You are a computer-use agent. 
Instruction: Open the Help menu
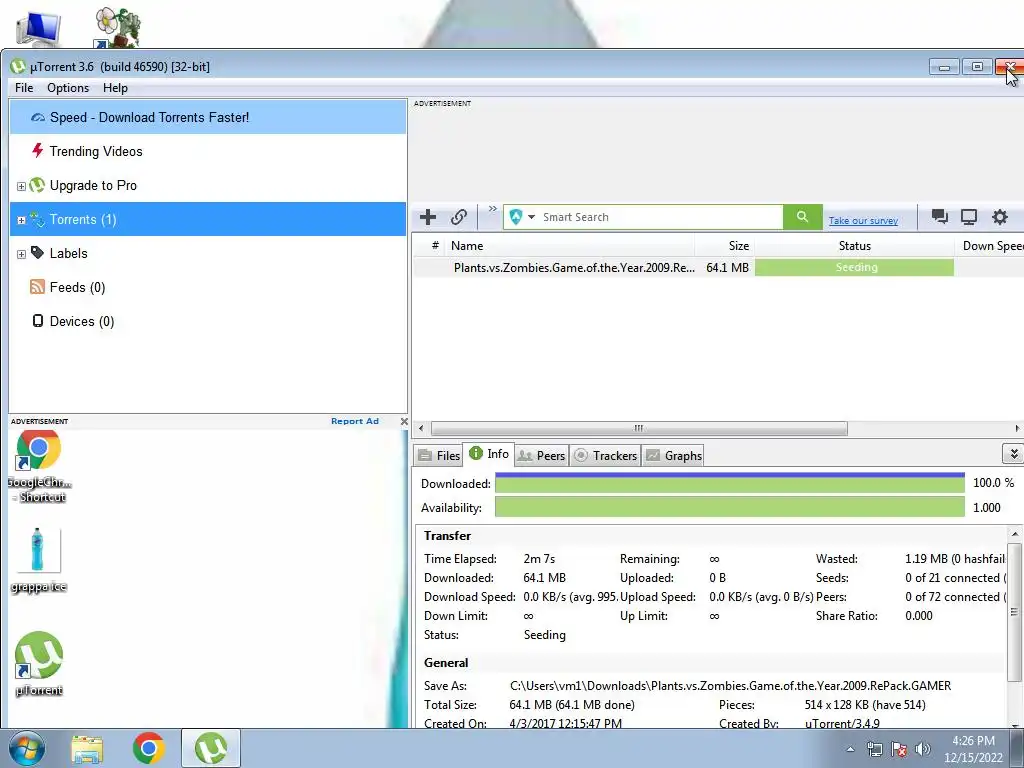(x=115, y=88)
